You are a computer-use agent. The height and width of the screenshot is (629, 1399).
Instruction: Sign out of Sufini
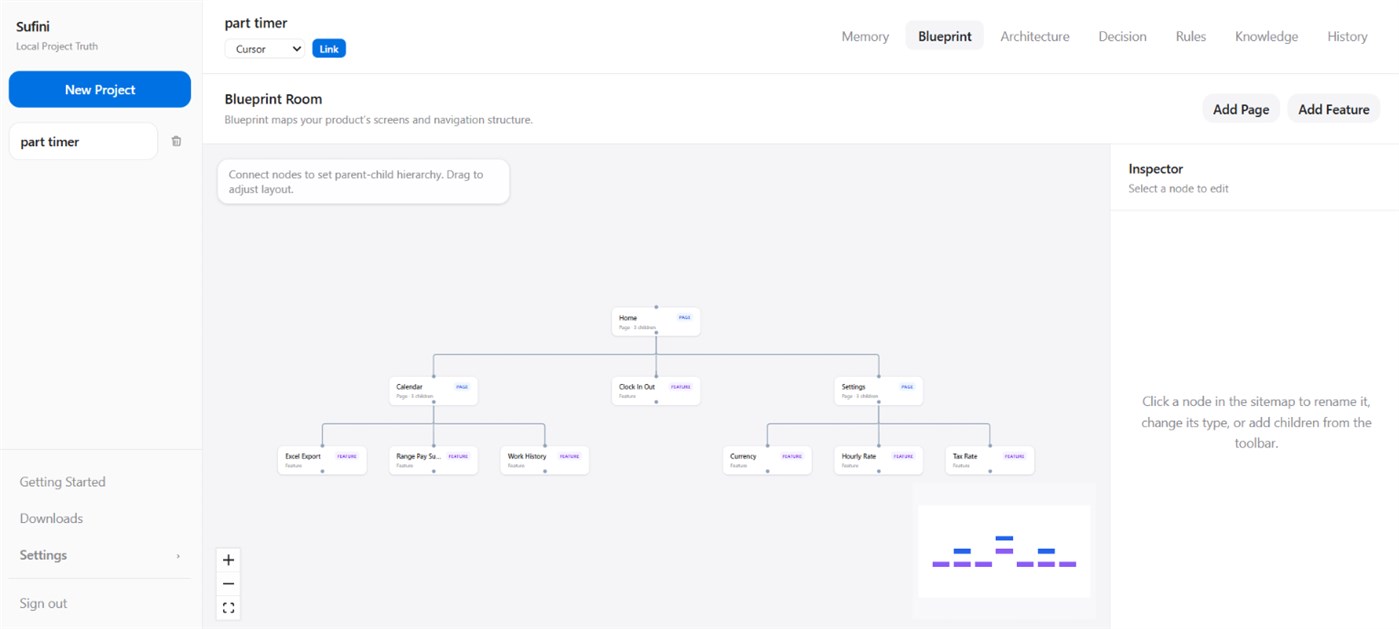[44, 603]
